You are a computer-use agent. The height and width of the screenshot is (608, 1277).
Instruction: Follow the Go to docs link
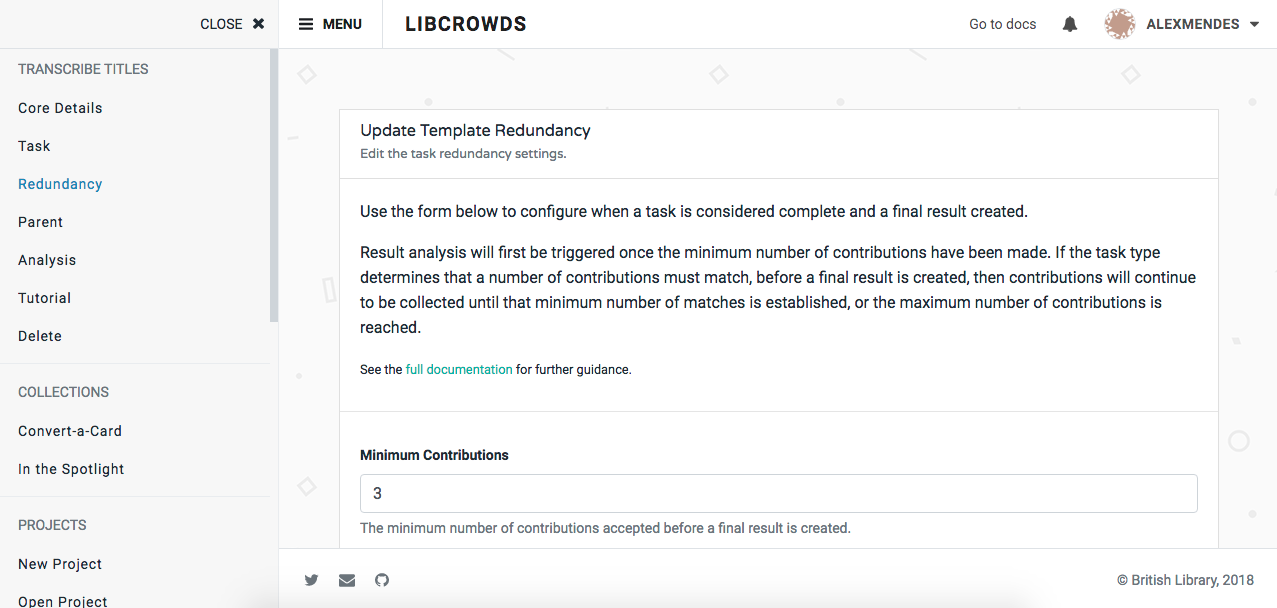(x=1001, y=23)
